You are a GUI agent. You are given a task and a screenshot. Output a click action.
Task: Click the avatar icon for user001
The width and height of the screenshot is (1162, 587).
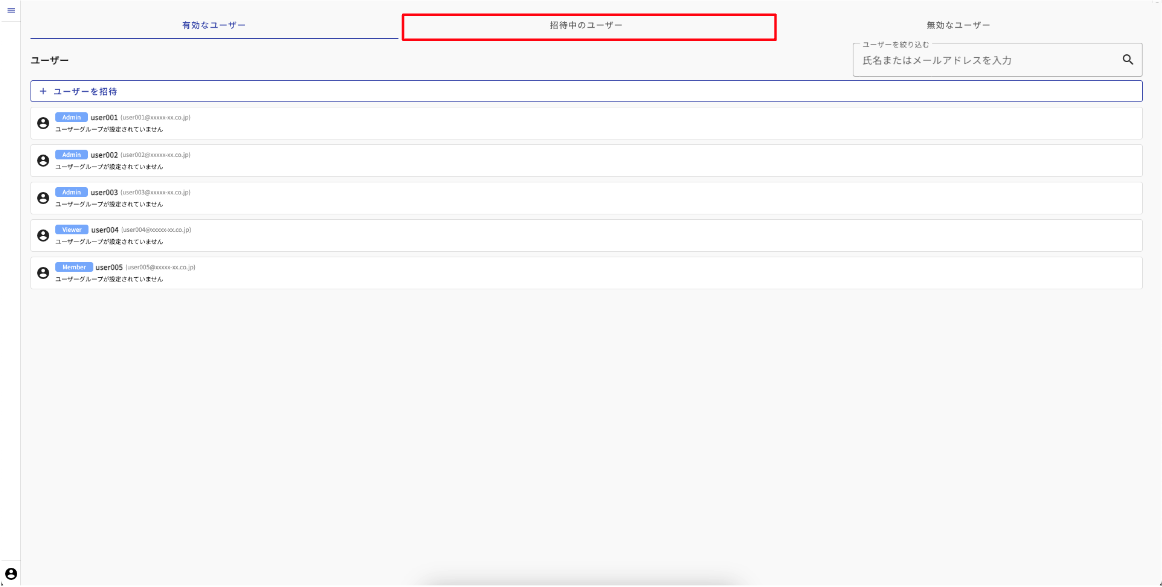(43, 123)
